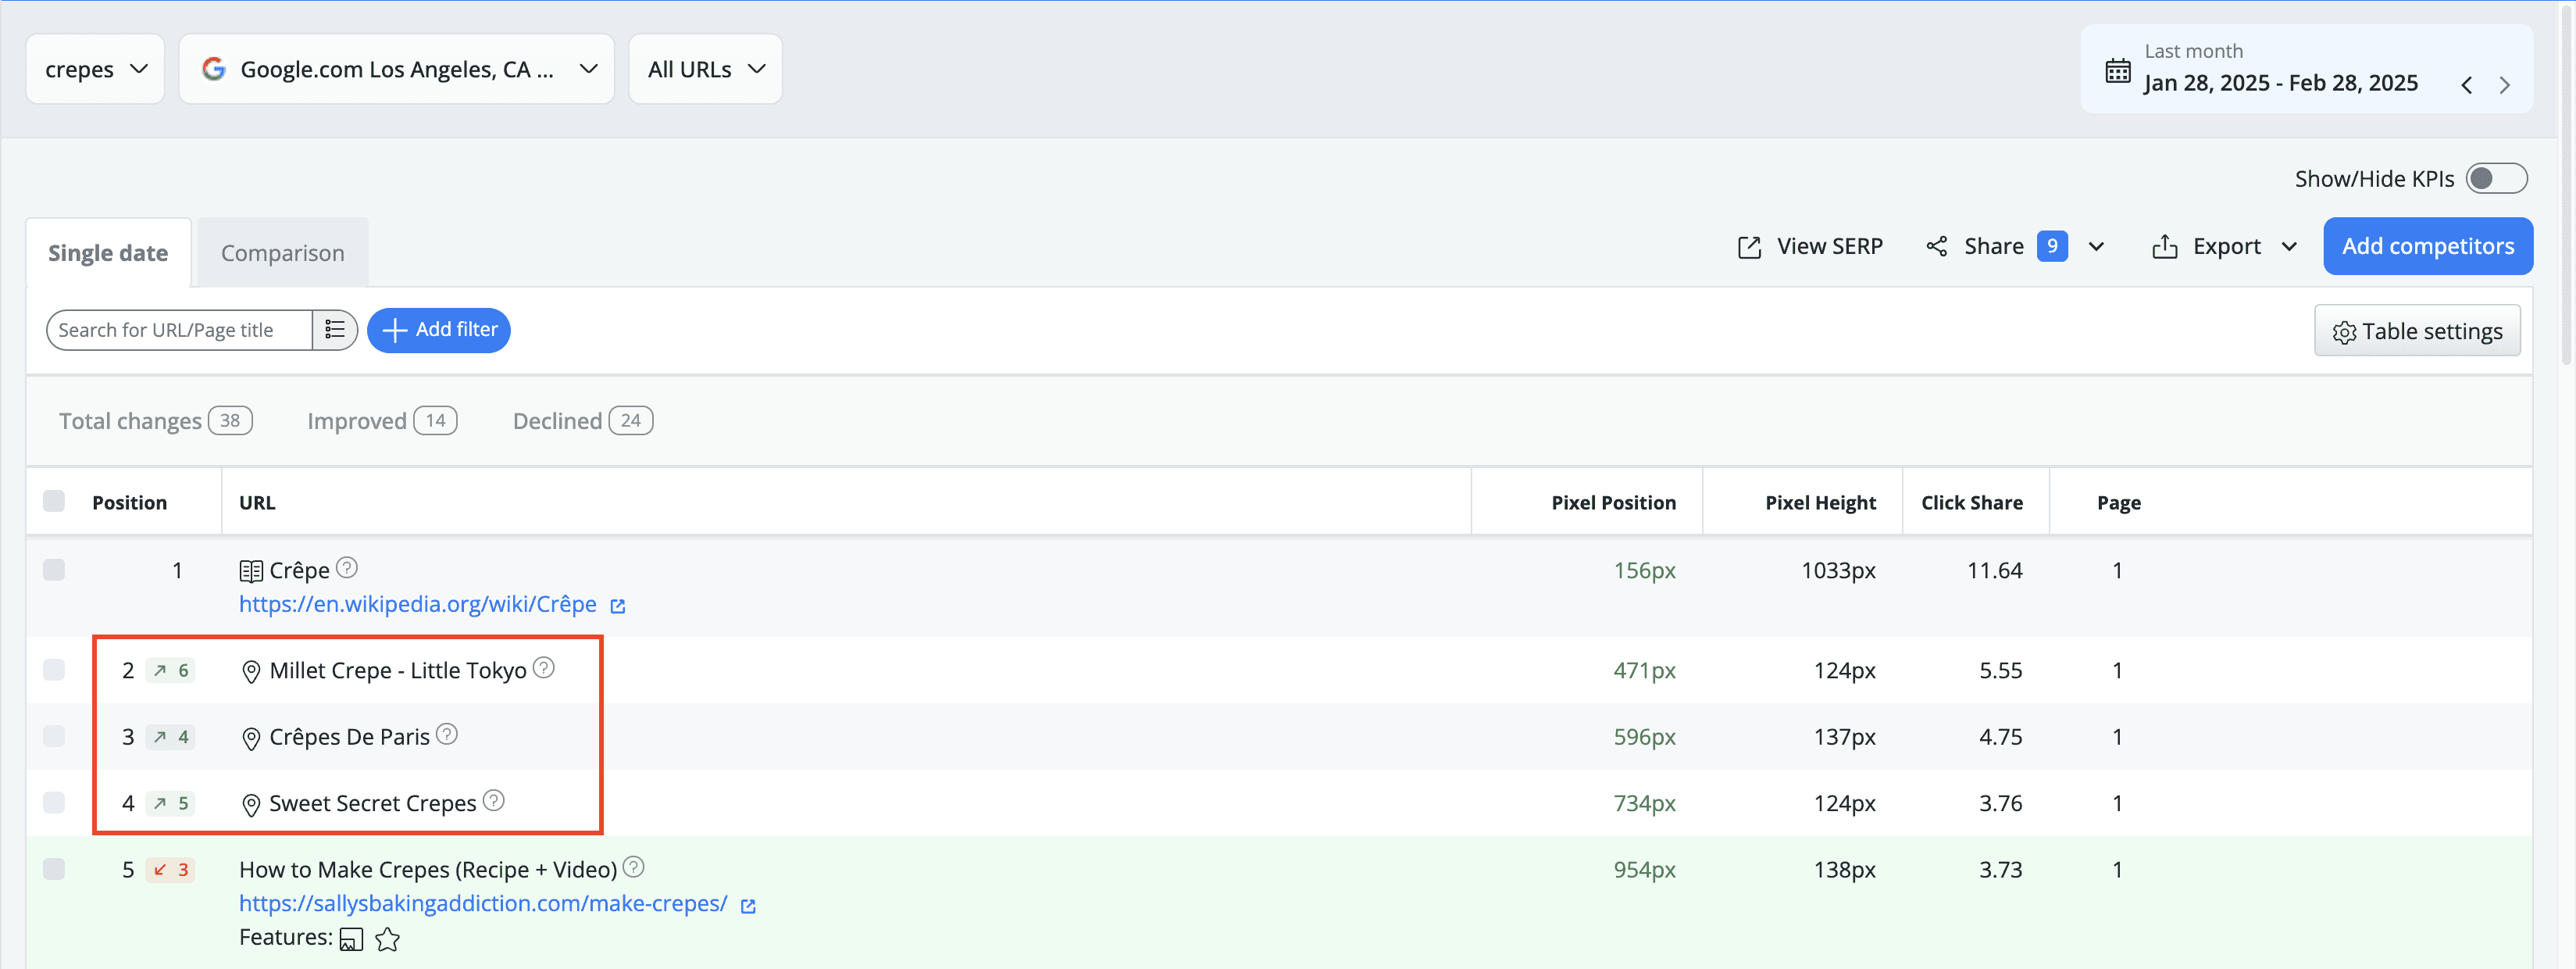Go to next date range arrow
Viewport: 2576px width, 969px height.
click(2504, 85)
